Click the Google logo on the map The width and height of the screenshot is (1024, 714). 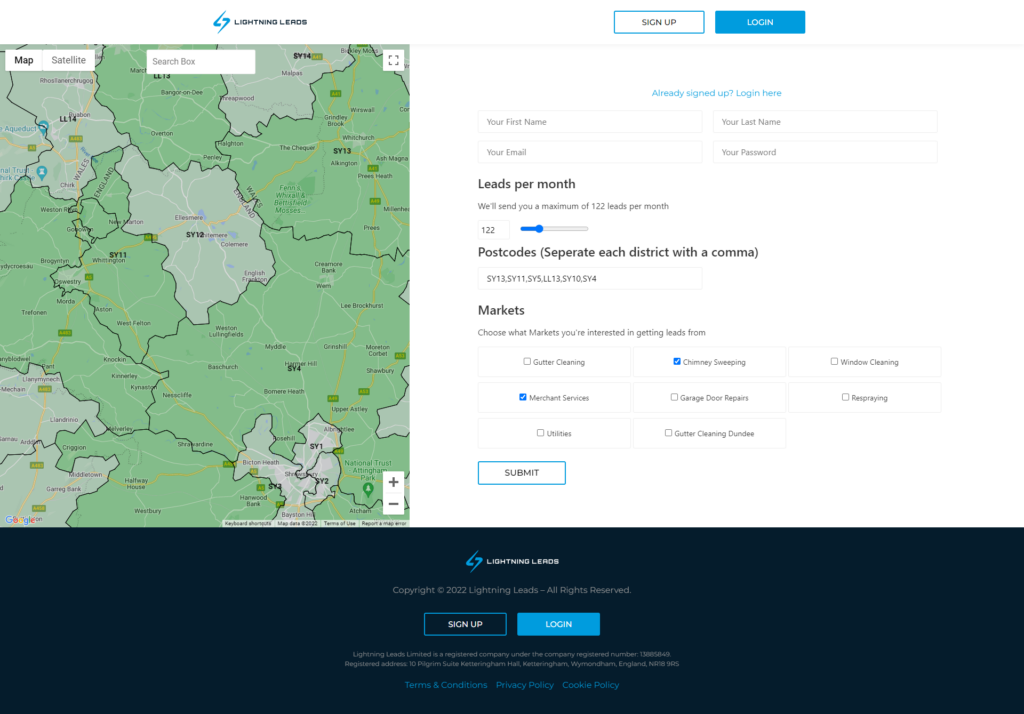[x=19, y=520]
